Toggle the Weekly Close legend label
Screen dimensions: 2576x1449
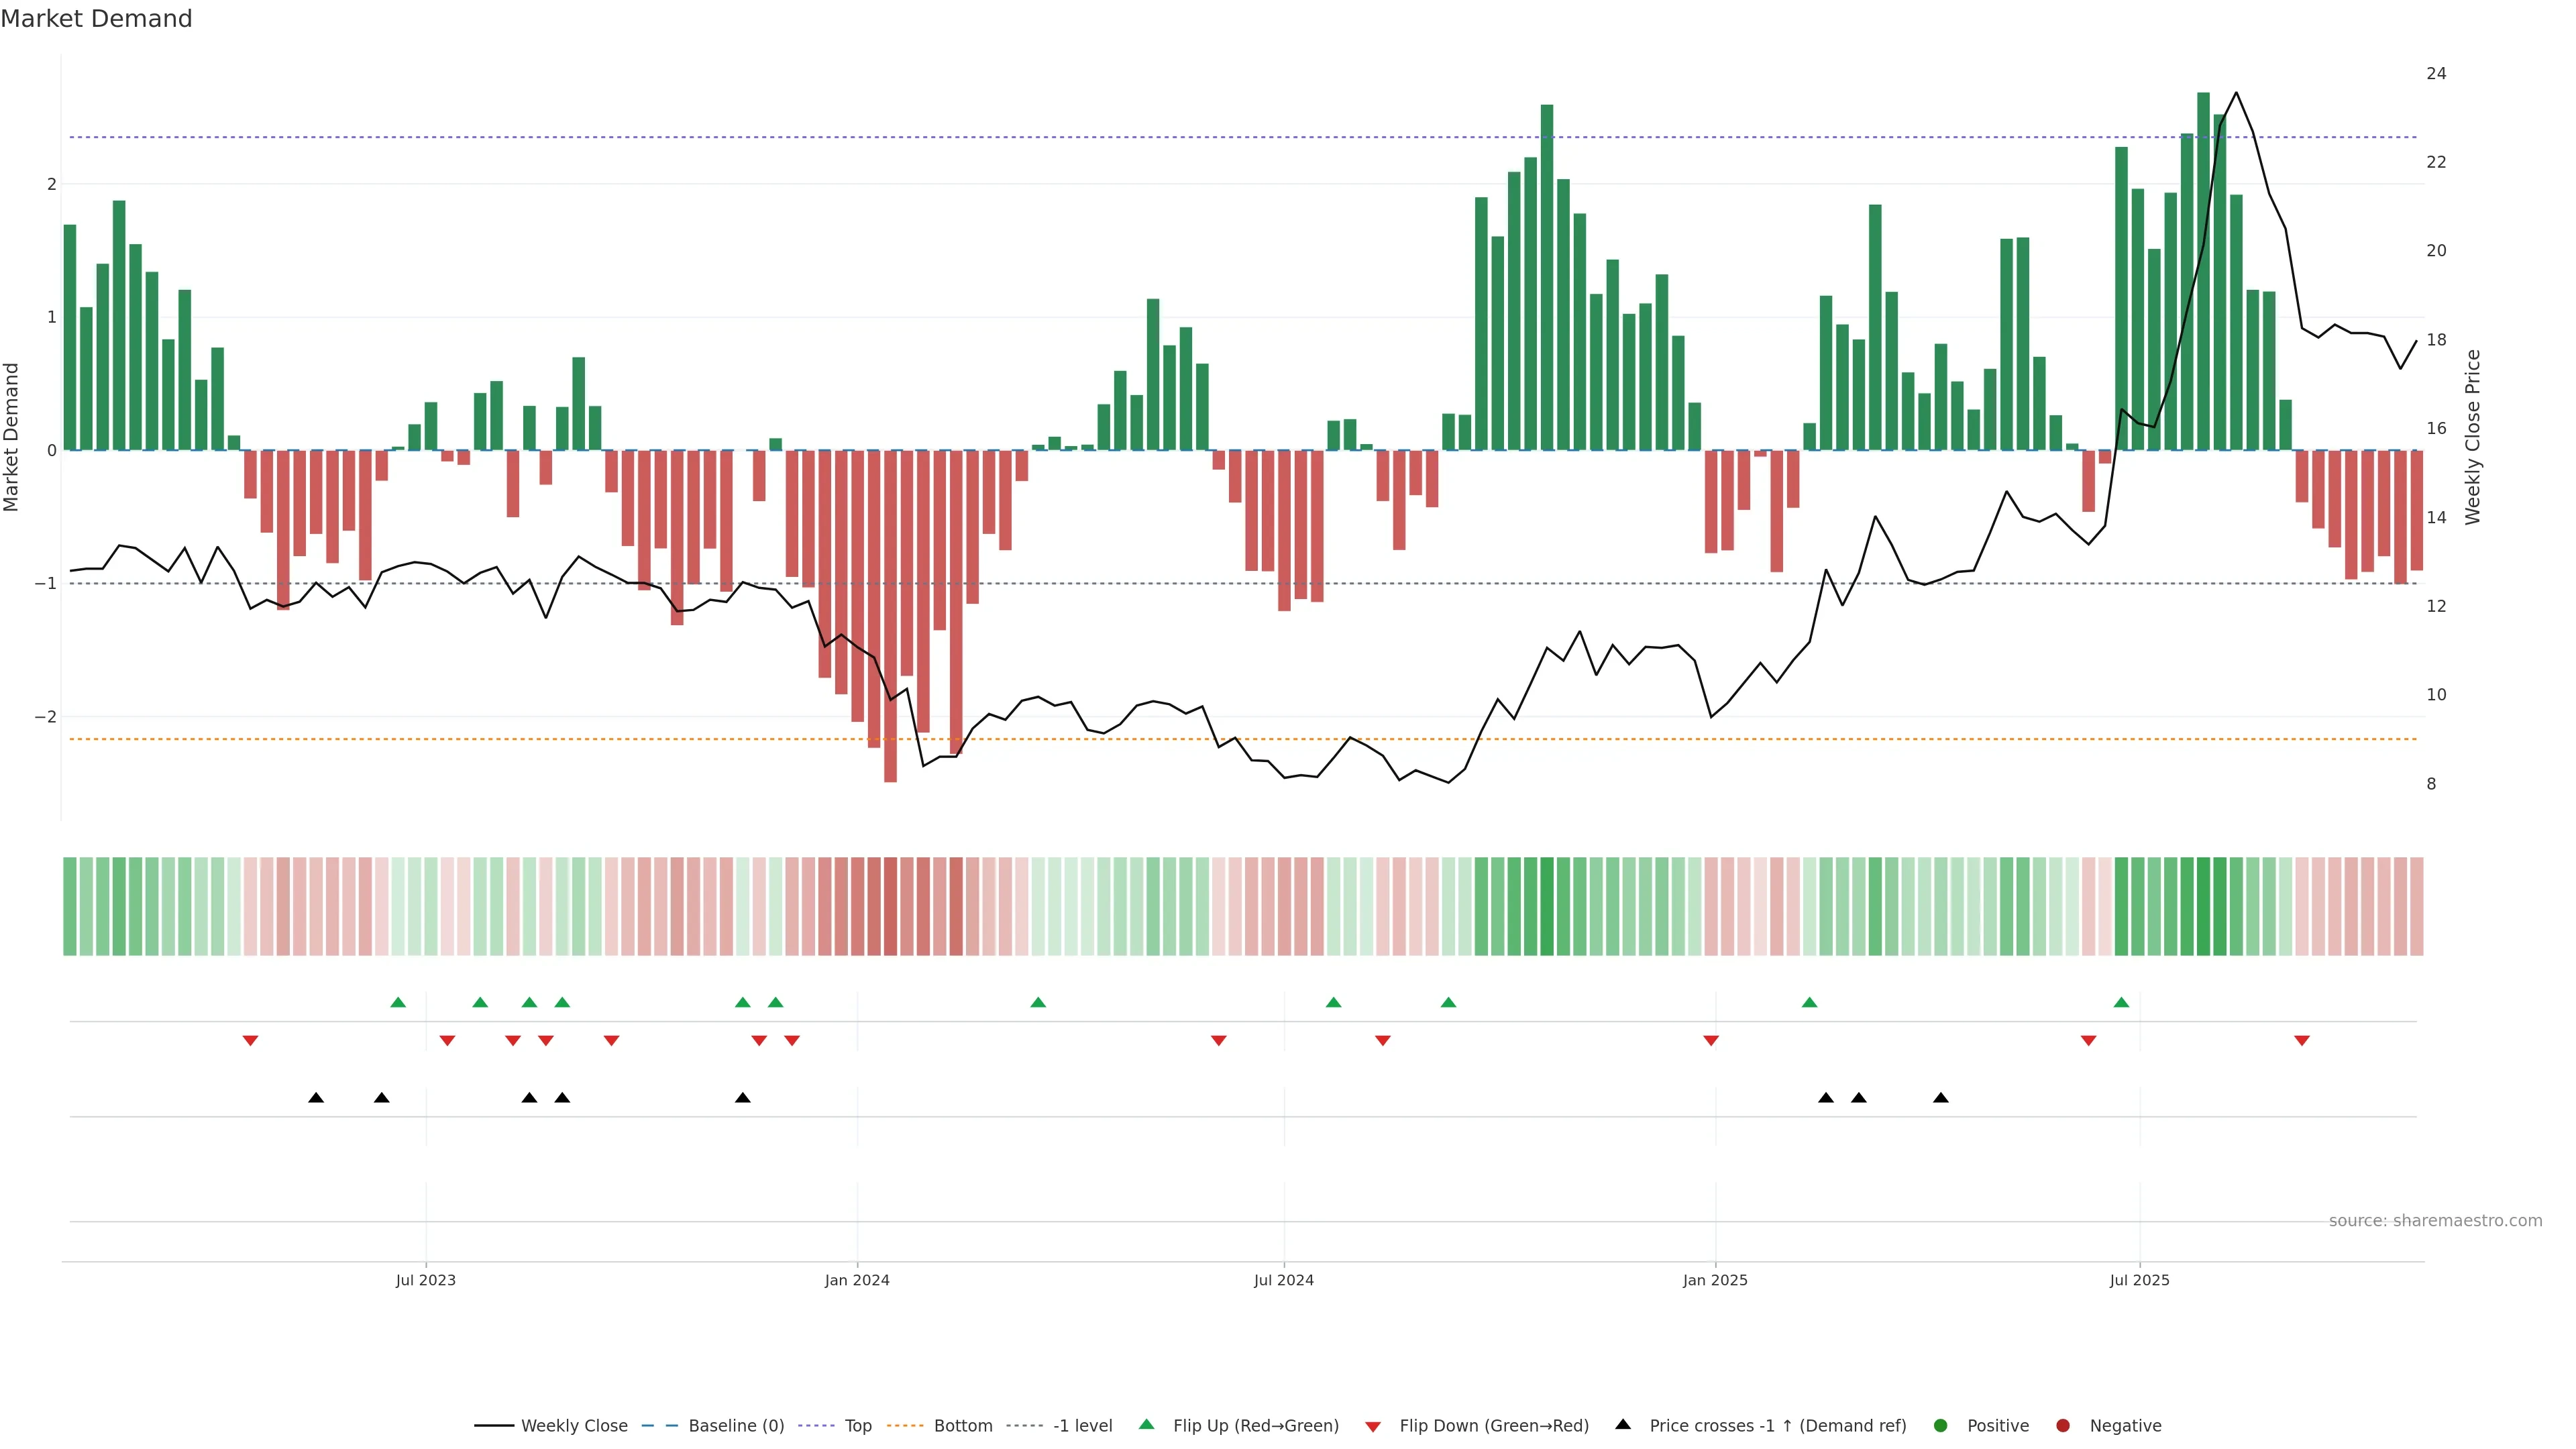tap(574, 1426)
